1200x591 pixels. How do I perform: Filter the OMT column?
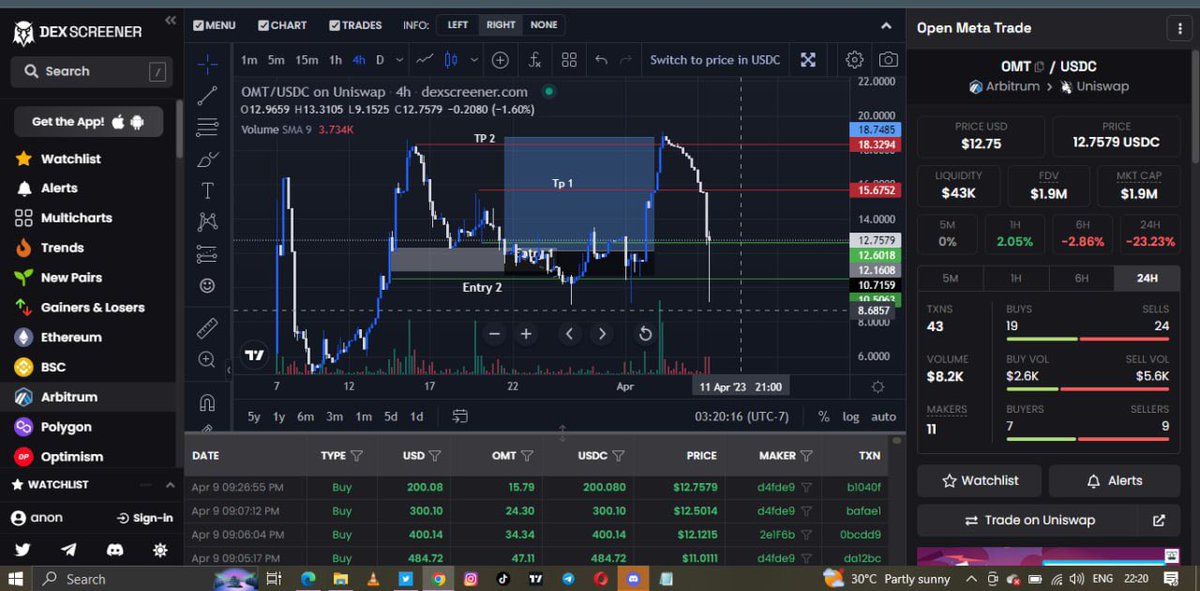click(525, 455)
